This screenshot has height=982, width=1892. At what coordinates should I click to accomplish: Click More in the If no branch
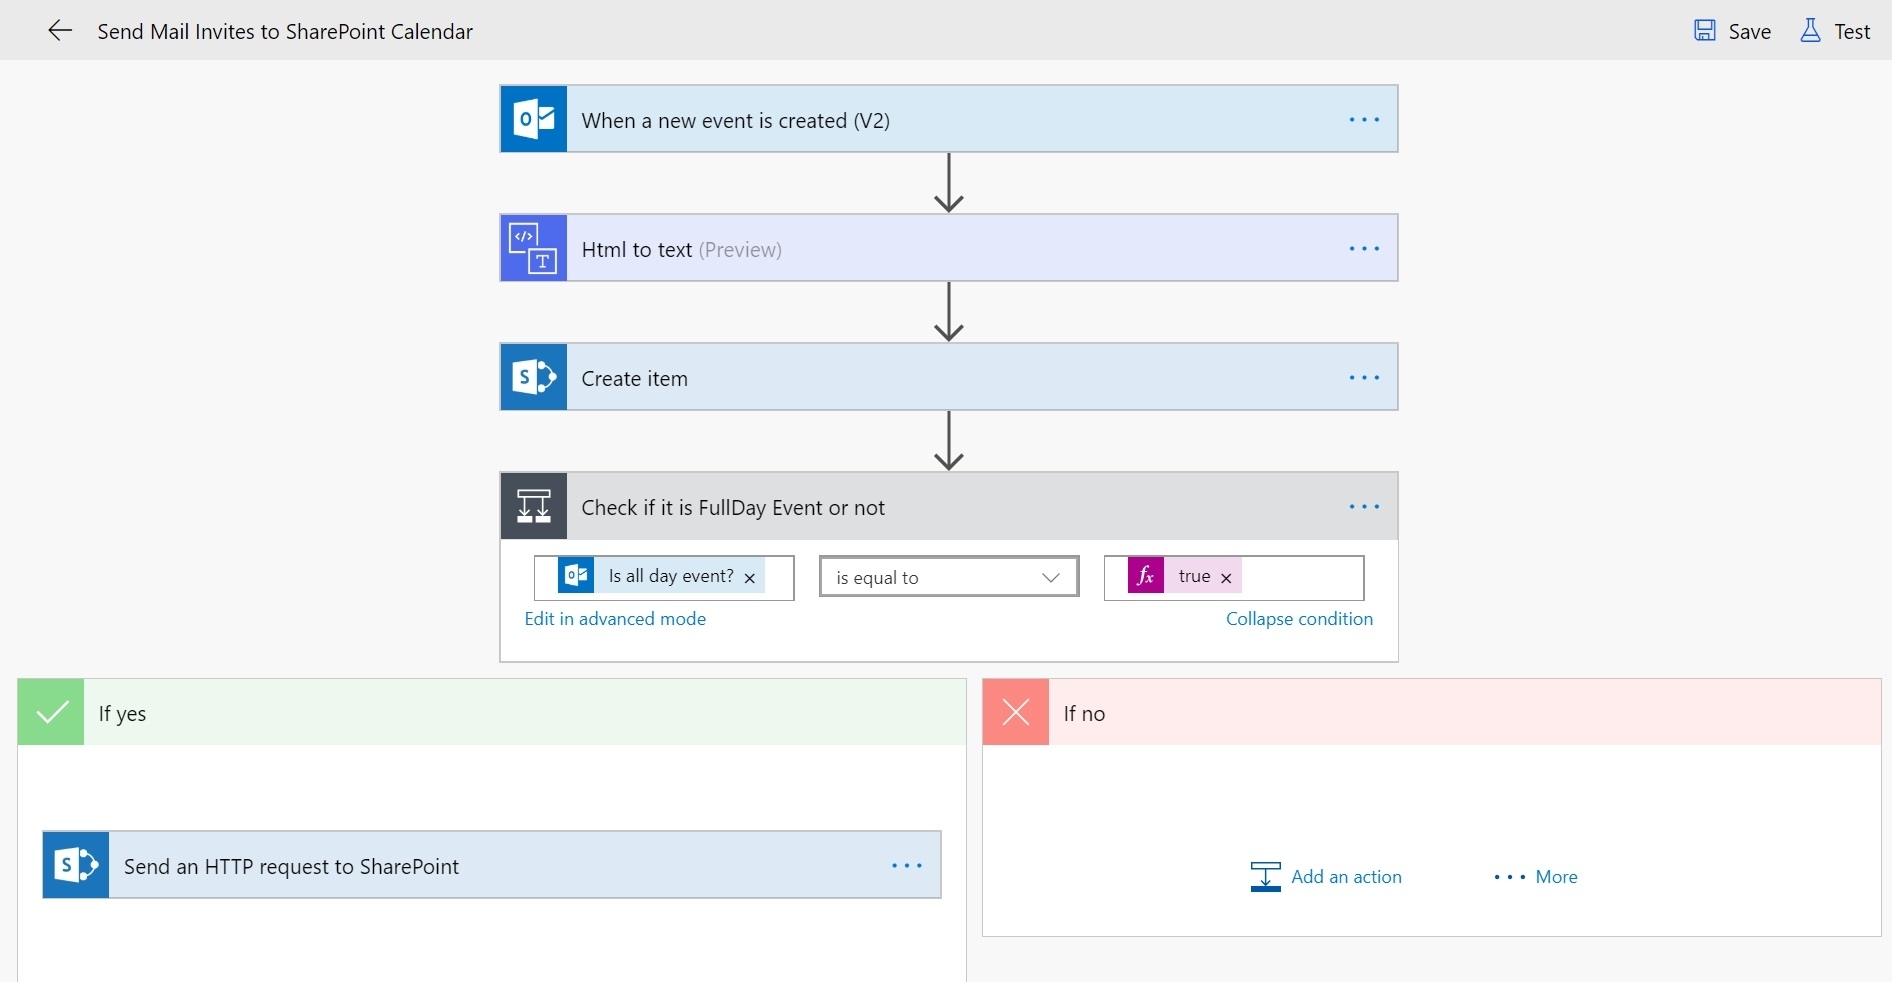point(1536,877)
